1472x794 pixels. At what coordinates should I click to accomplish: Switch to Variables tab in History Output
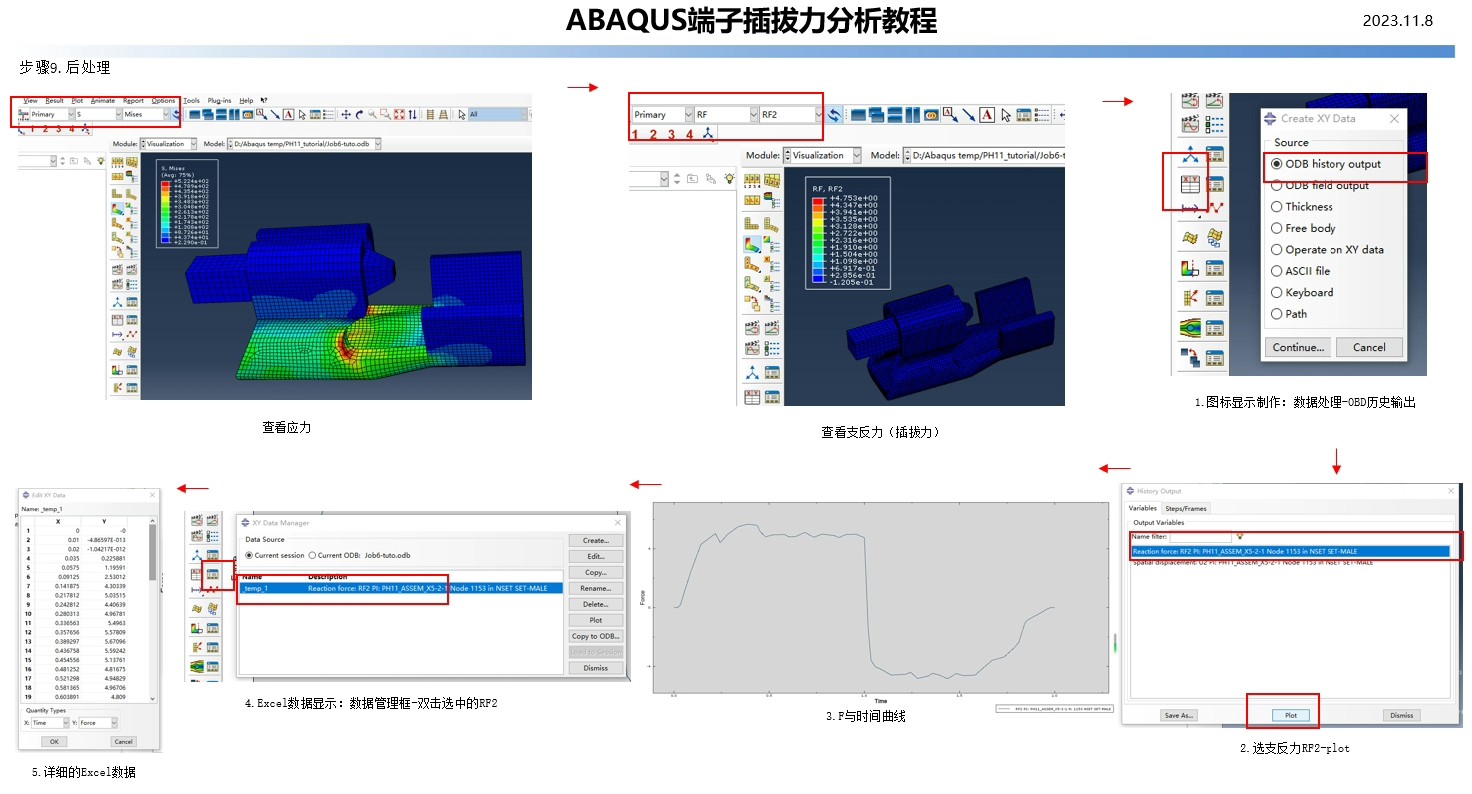tap(1143, 508)
